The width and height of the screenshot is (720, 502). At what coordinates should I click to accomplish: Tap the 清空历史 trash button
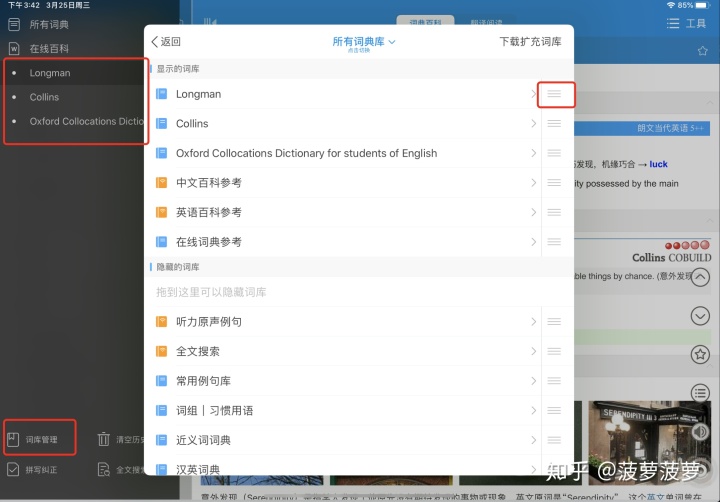pyautogui.click(x=120, y=440)
